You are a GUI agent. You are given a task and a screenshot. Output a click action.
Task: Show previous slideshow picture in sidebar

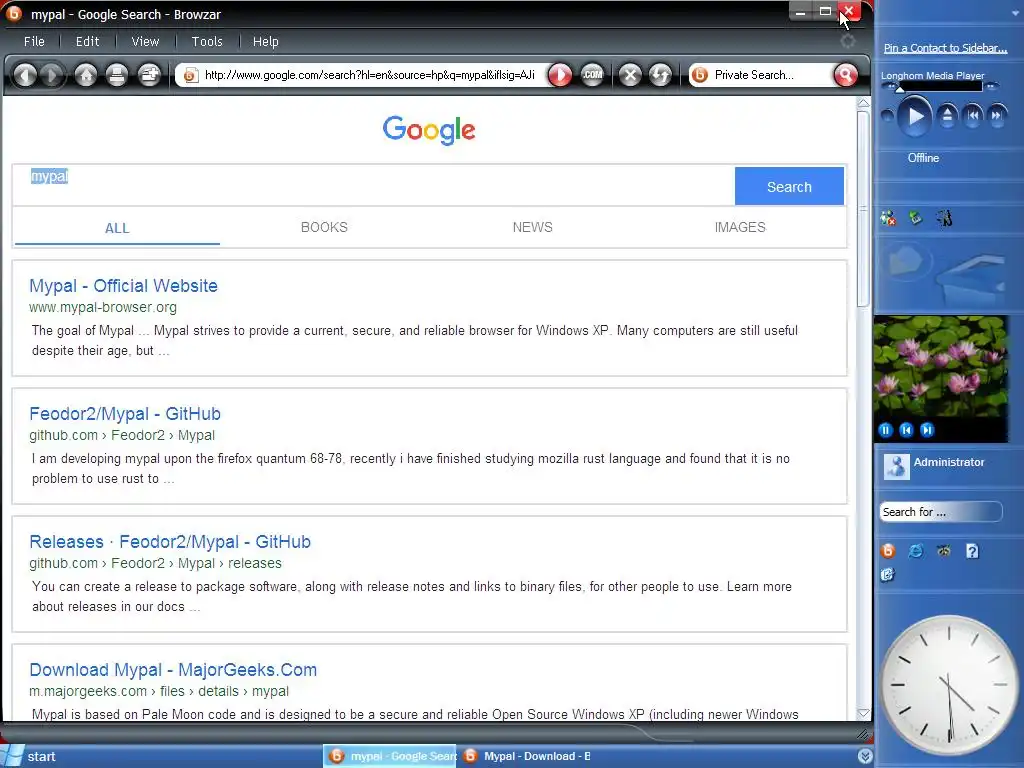906,430
